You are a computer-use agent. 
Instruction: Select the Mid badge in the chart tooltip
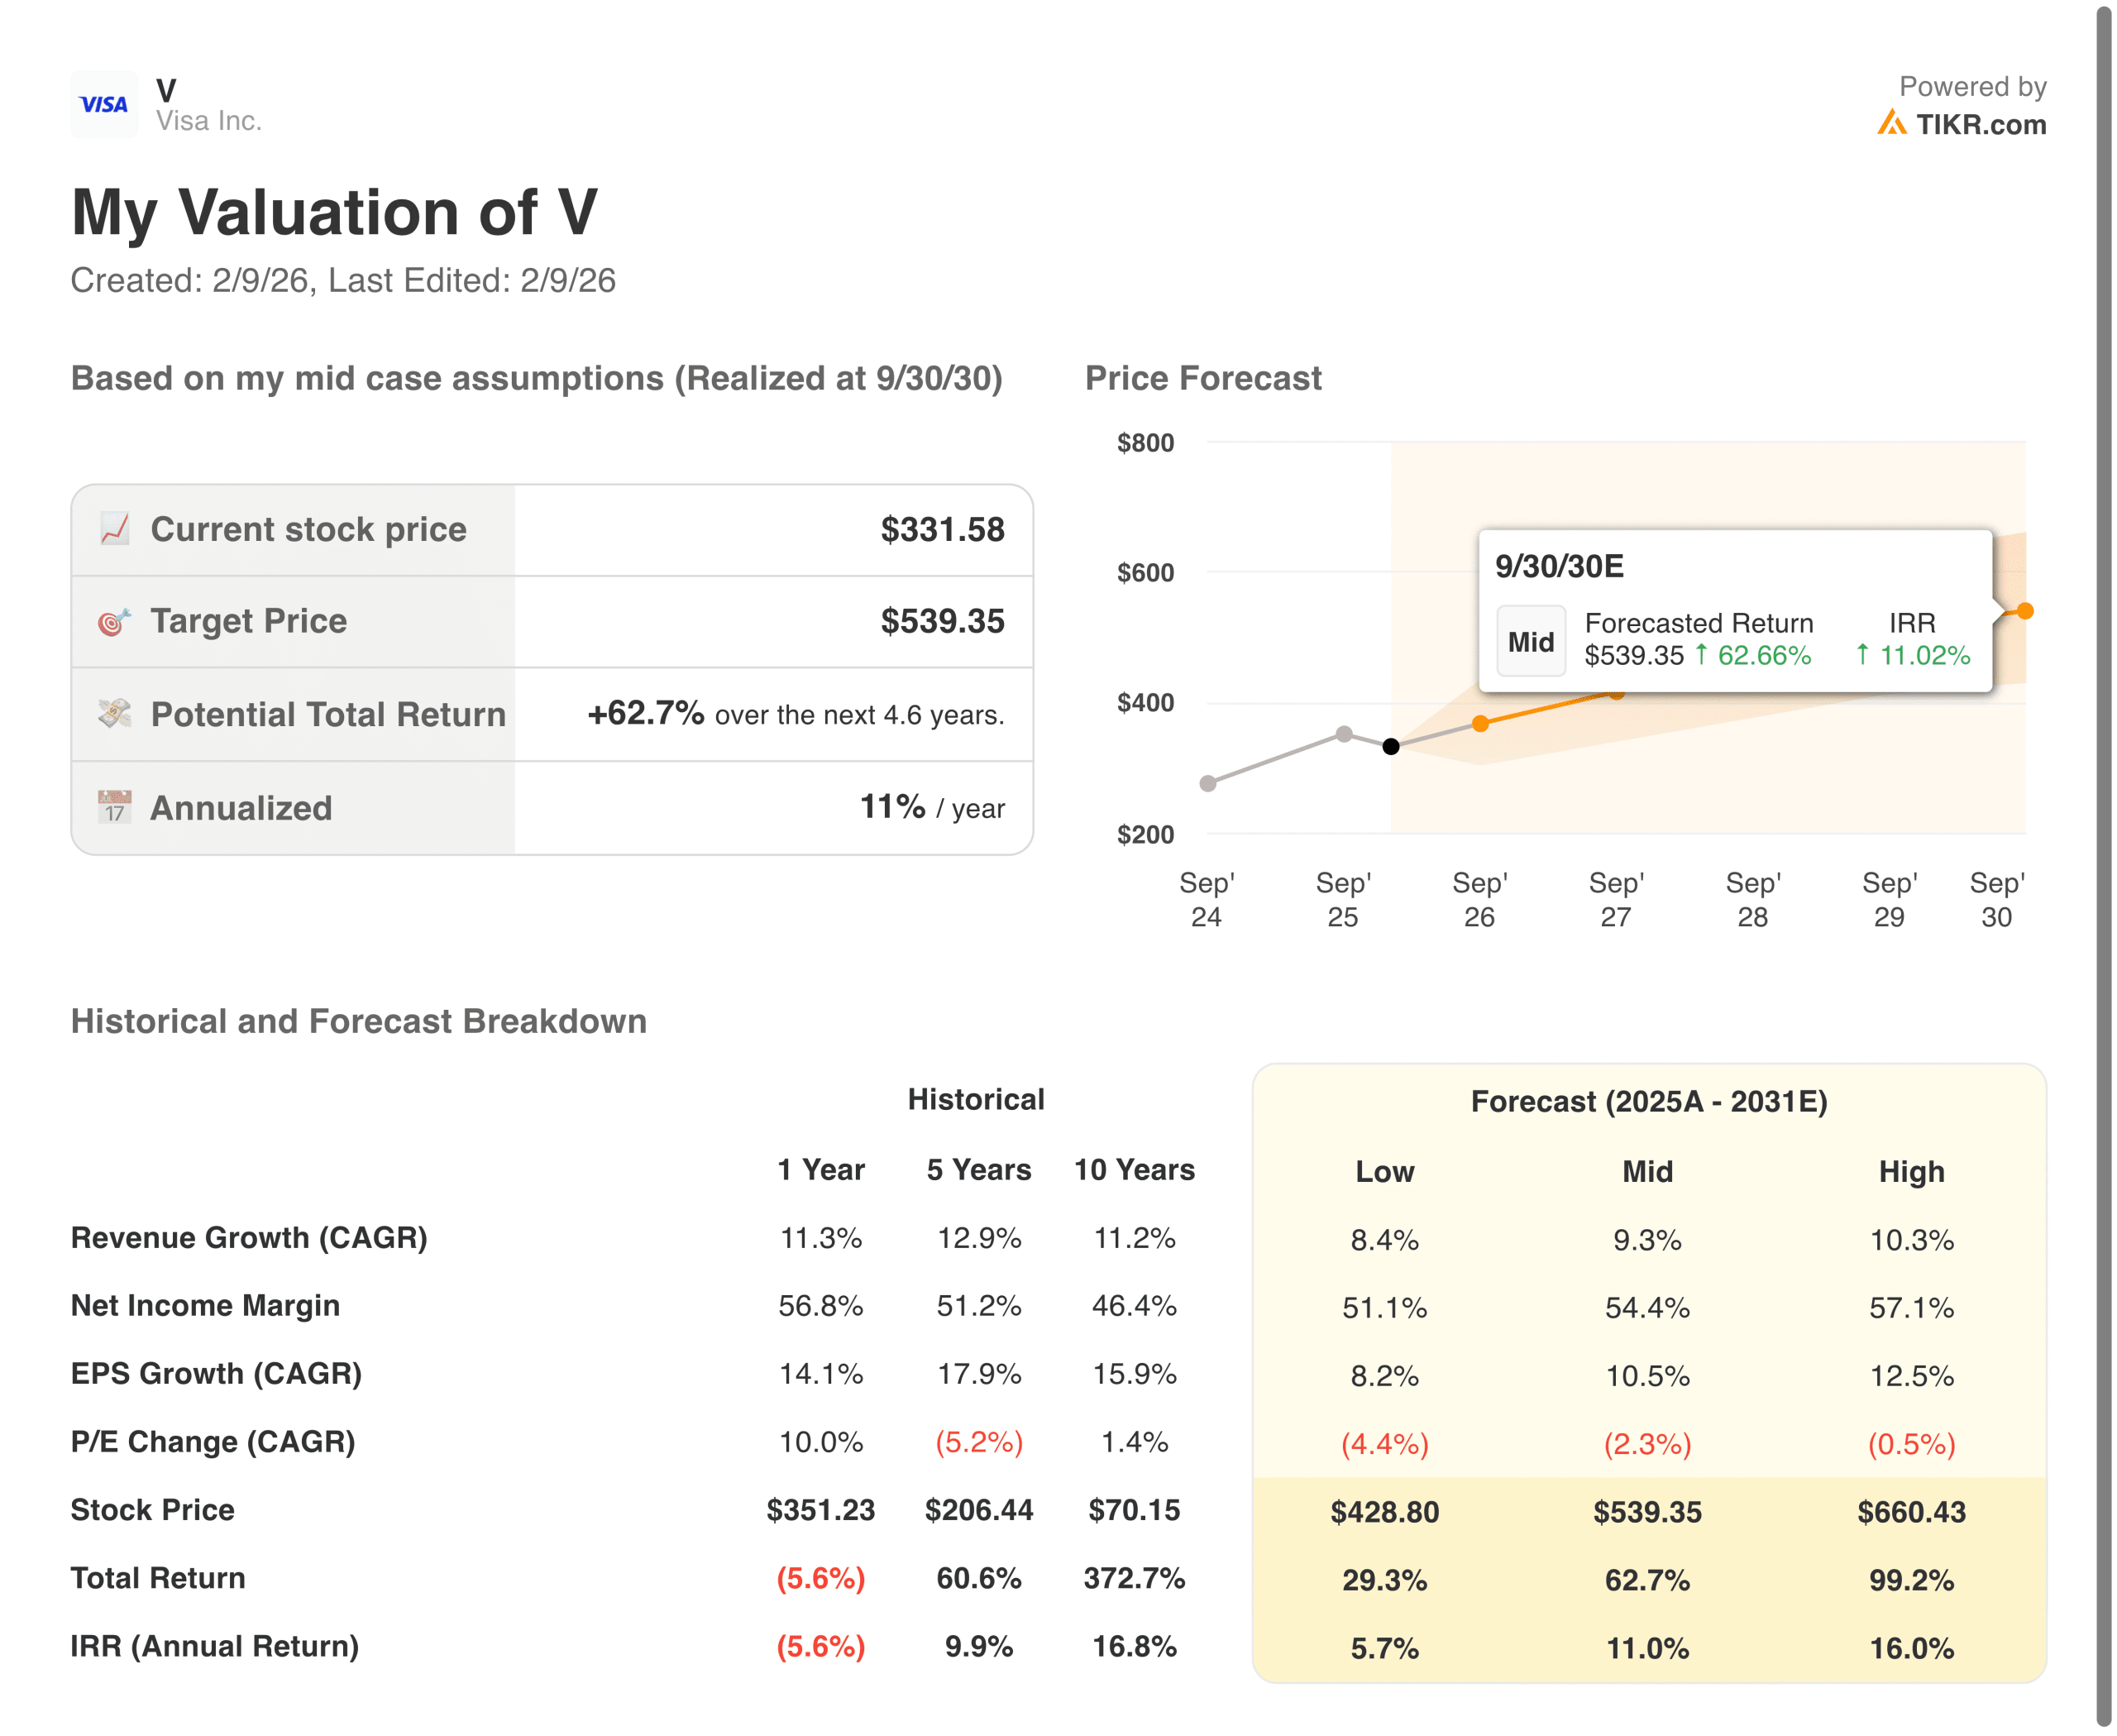(1531, 641)
